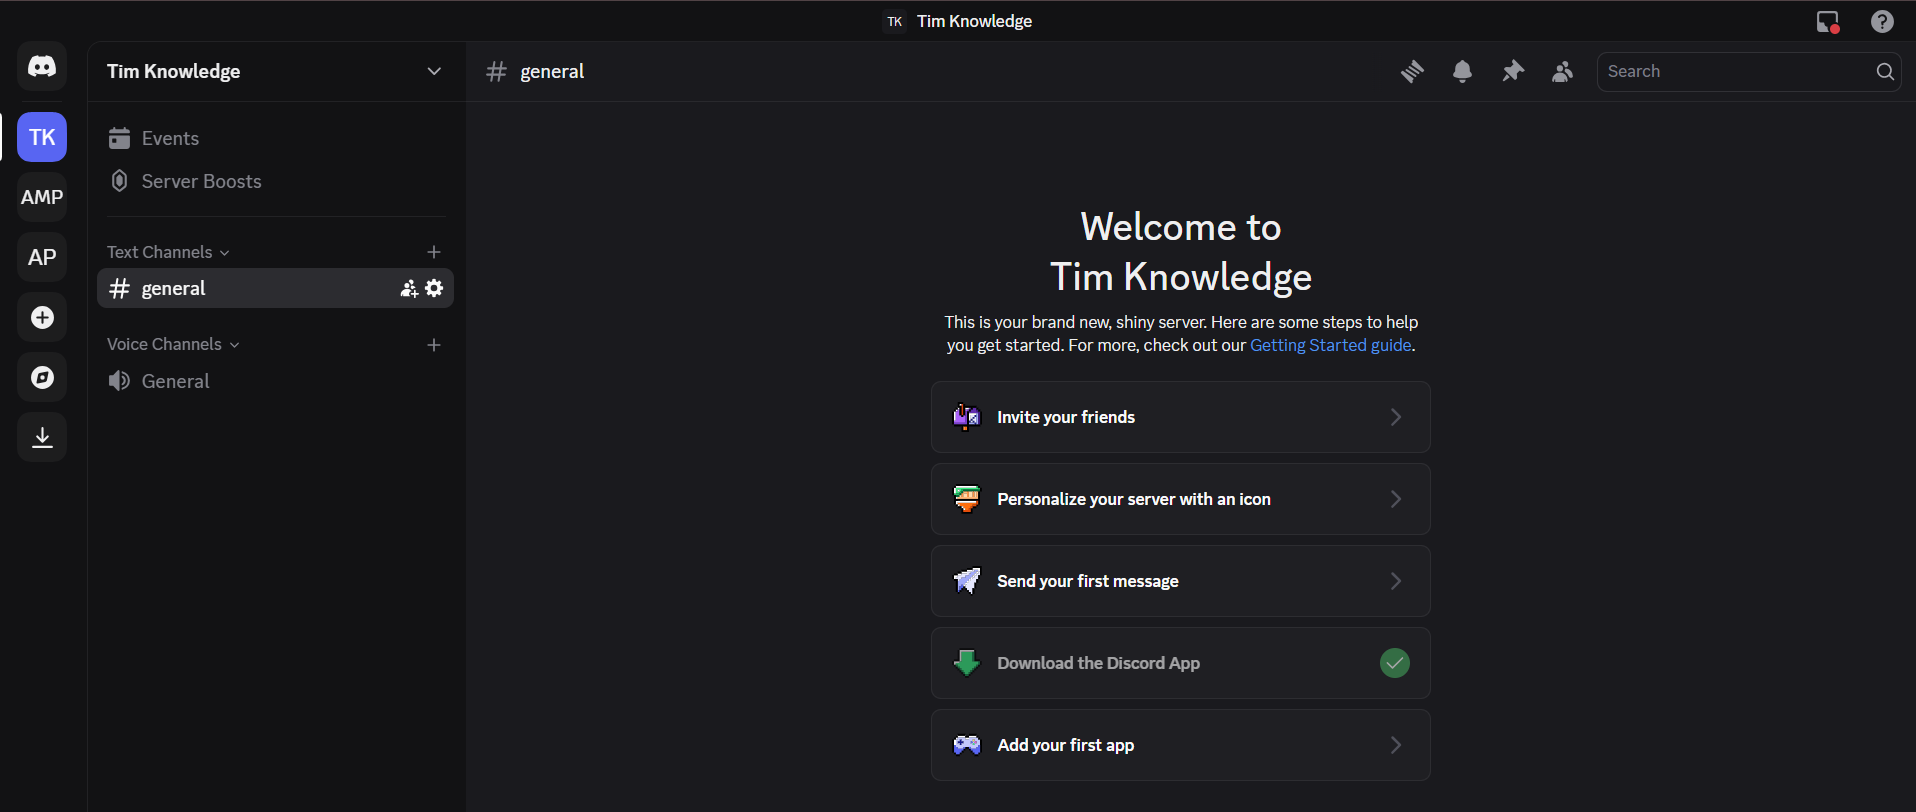Select the general text channel
The width and height of the screenshot is (1916, 812).
point(275,288)
